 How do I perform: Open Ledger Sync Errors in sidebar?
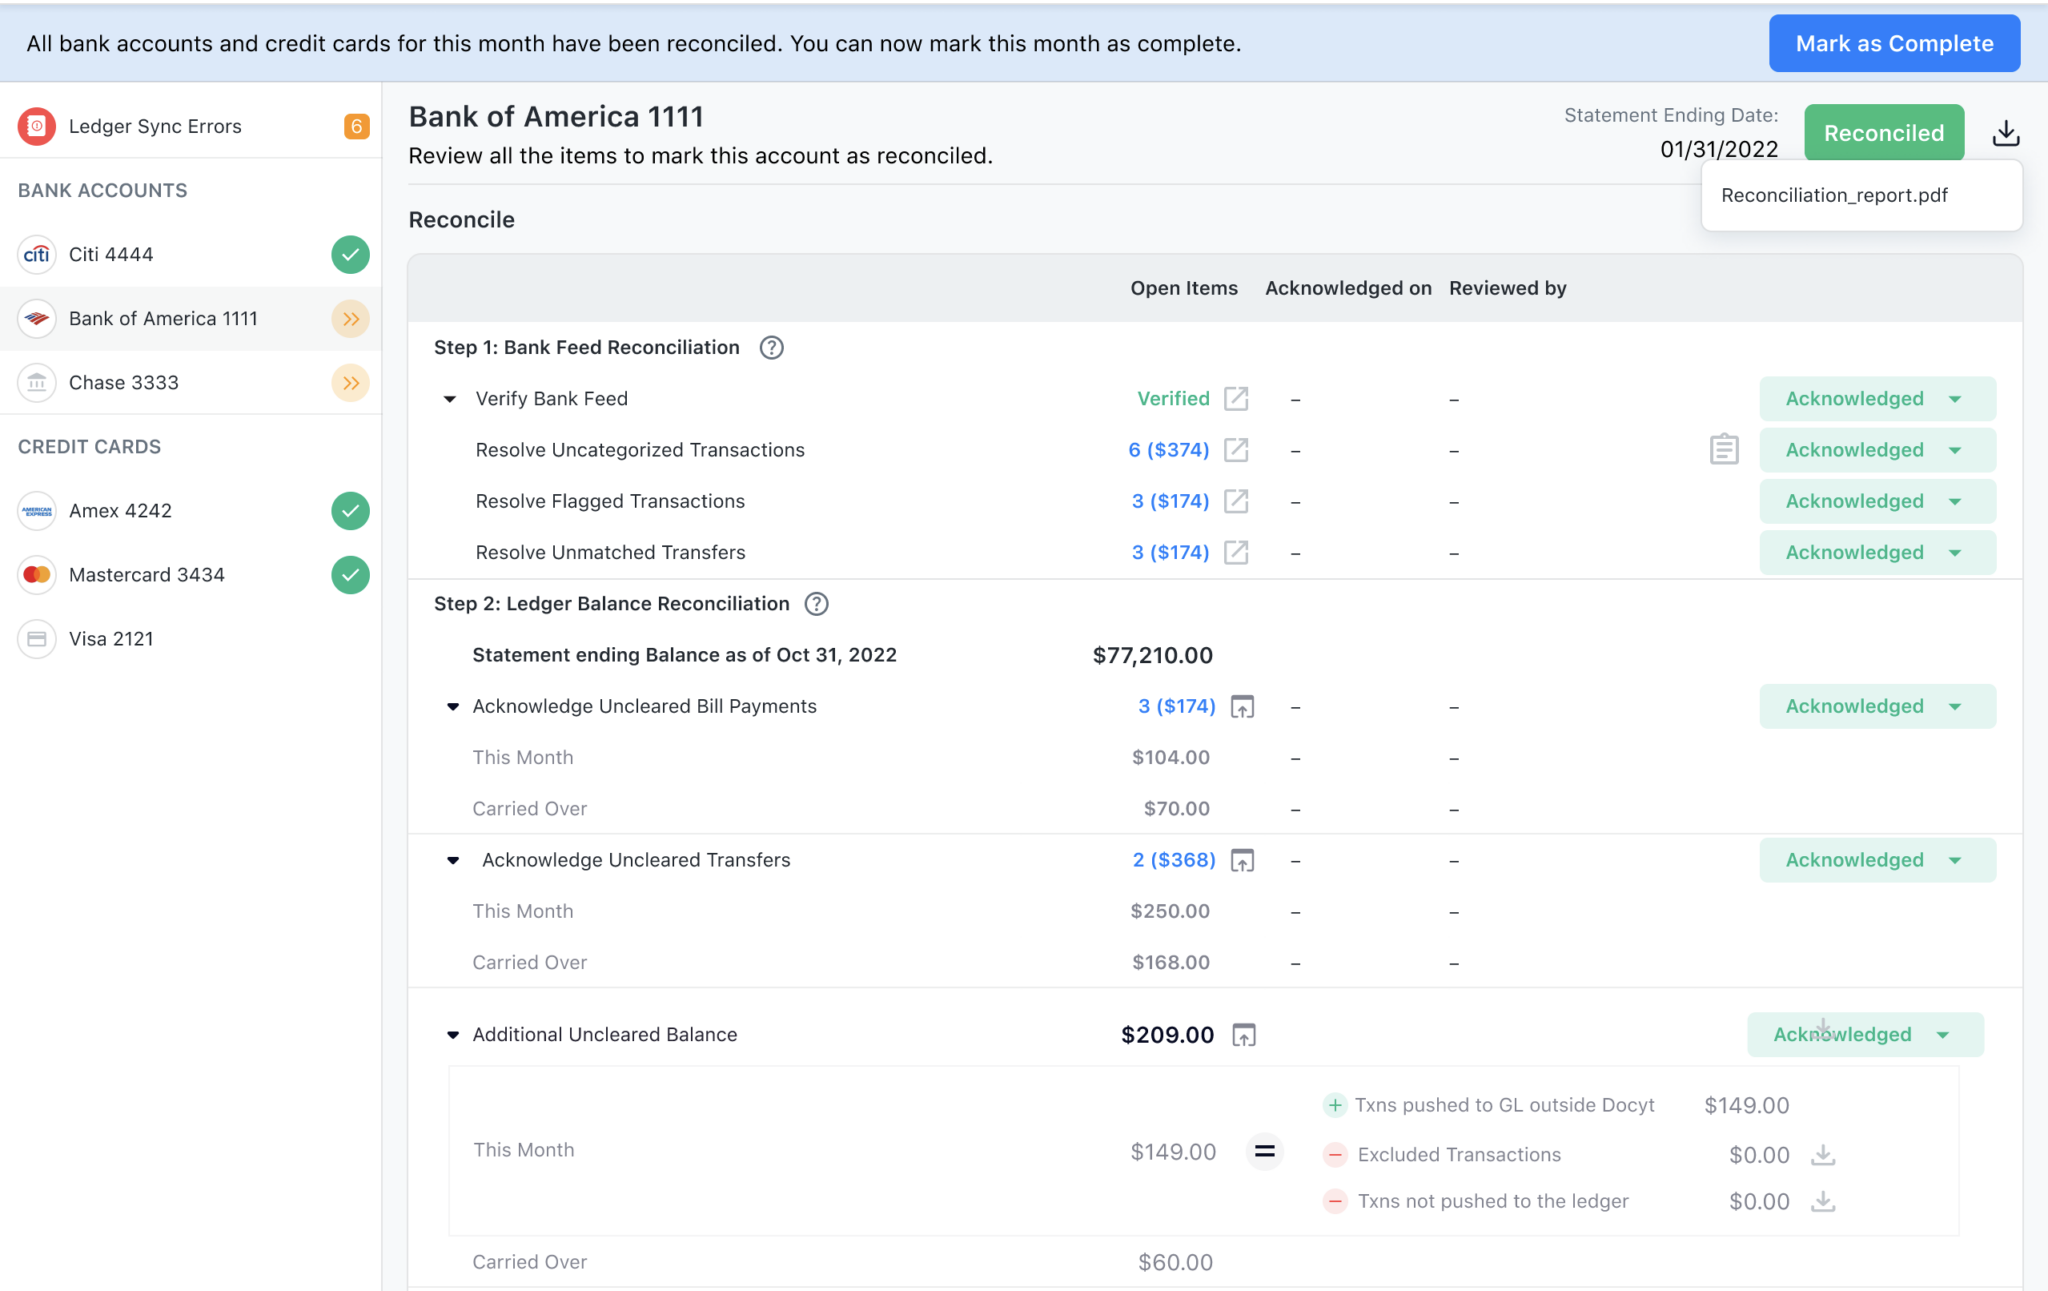[190, 126]
